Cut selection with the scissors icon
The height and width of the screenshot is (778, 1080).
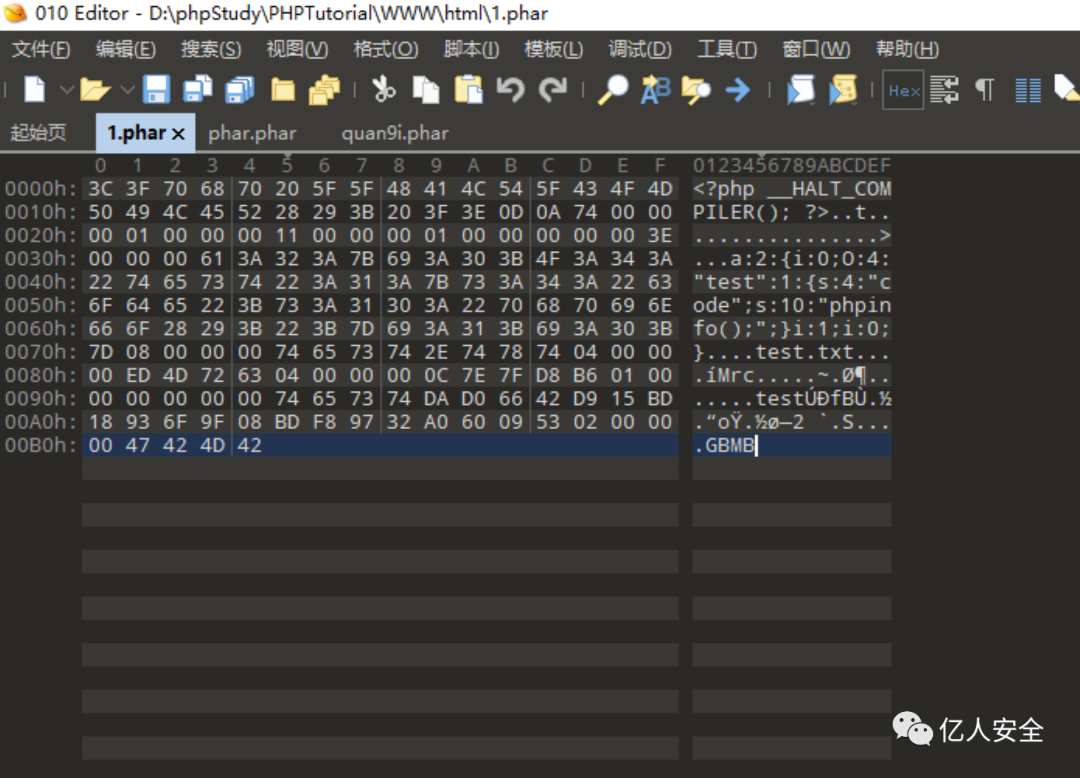384,90
